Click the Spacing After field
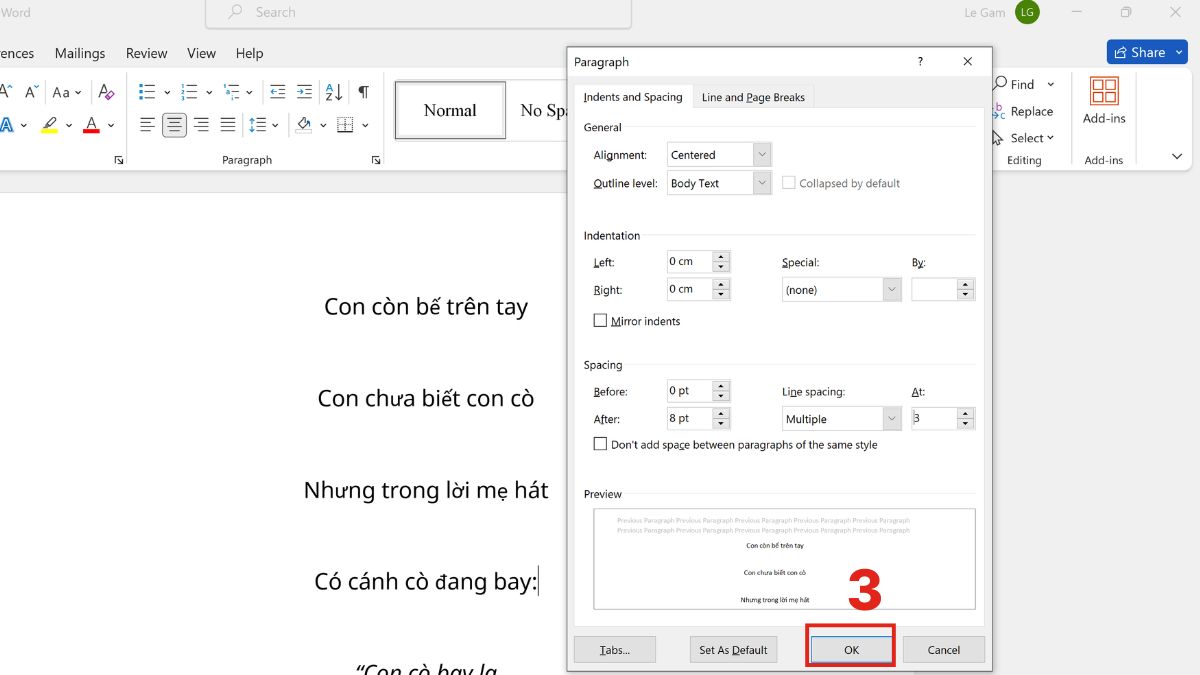 (689, 418)
